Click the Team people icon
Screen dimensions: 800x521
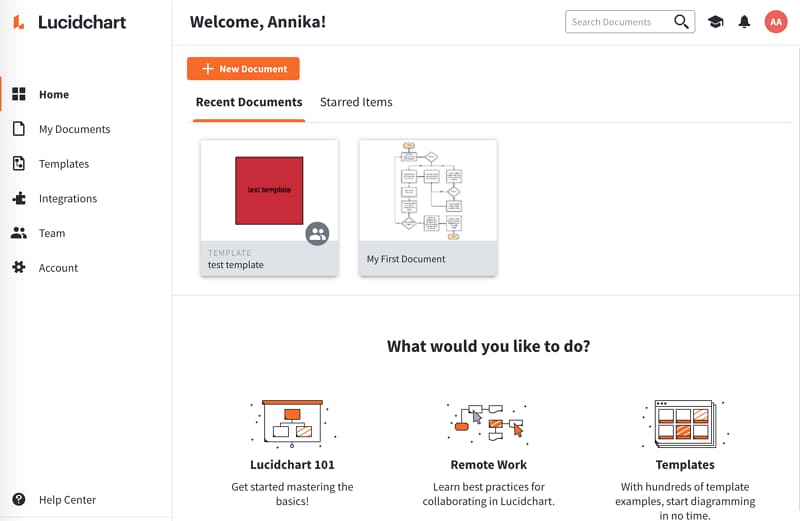tap(18, 233)
